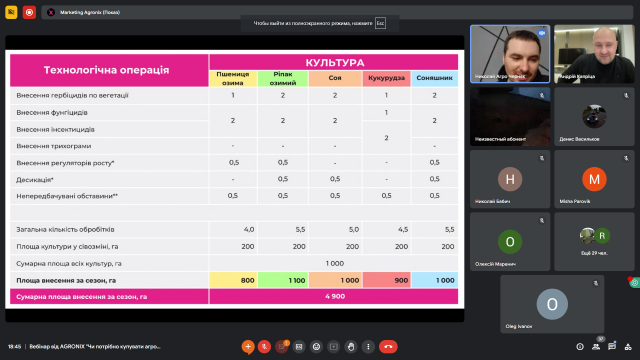Click Marketing Agronix presenter avatar icon
The height and width of the screenshot is (360, 640).
[51, 12]
